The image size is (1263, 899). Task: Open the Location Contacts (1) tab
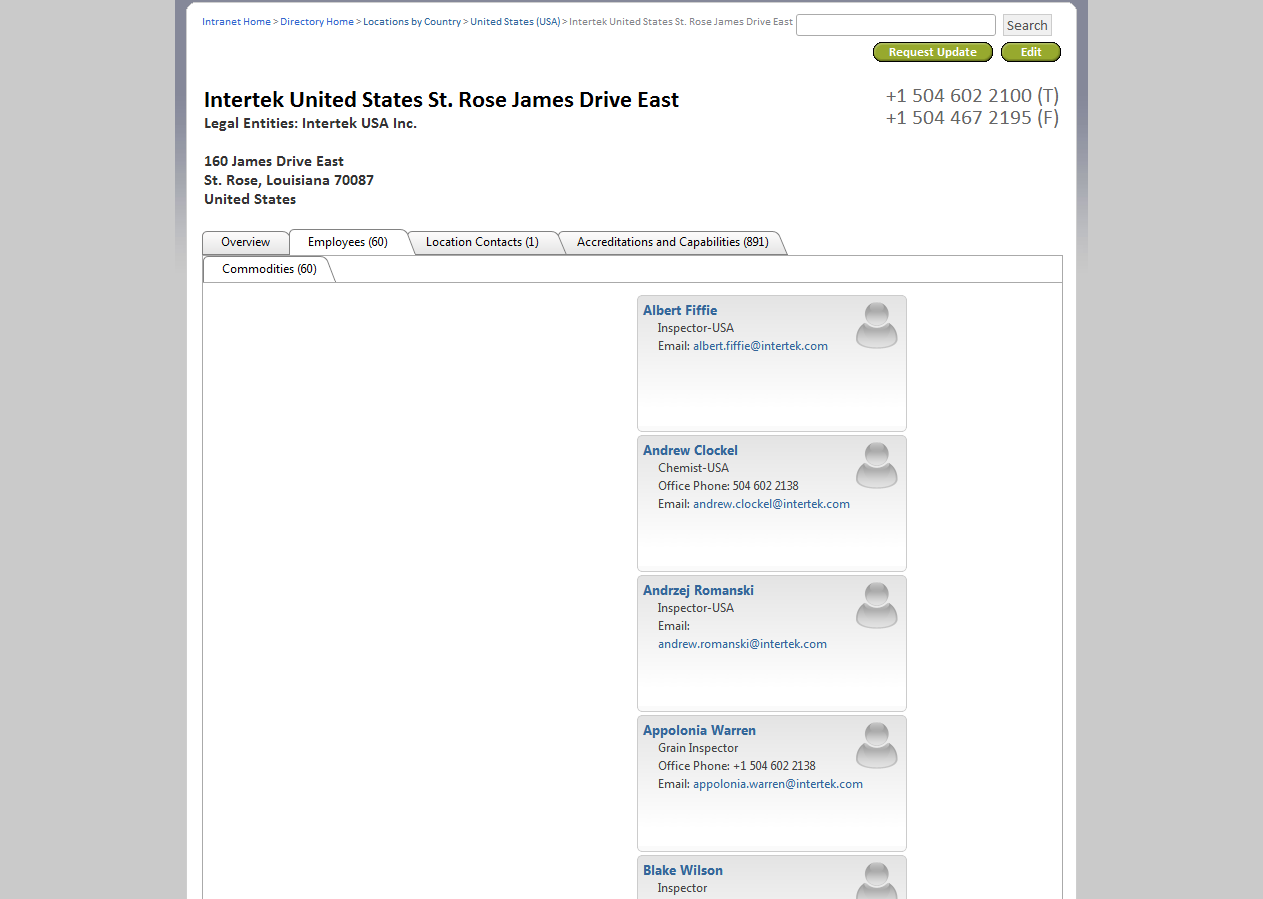(482, 242)
